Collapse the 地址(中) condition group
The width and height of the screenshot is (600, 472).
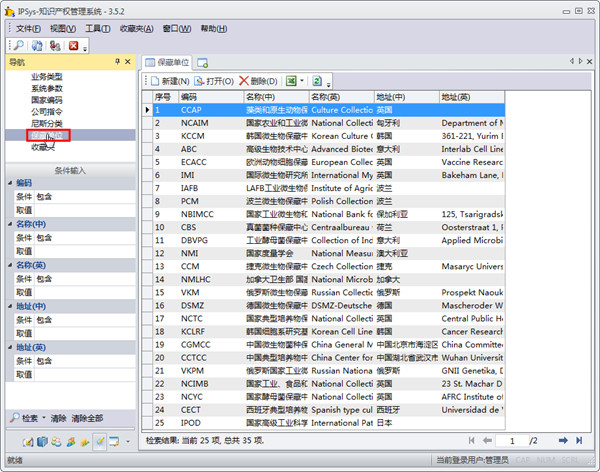tap(10, 306)
